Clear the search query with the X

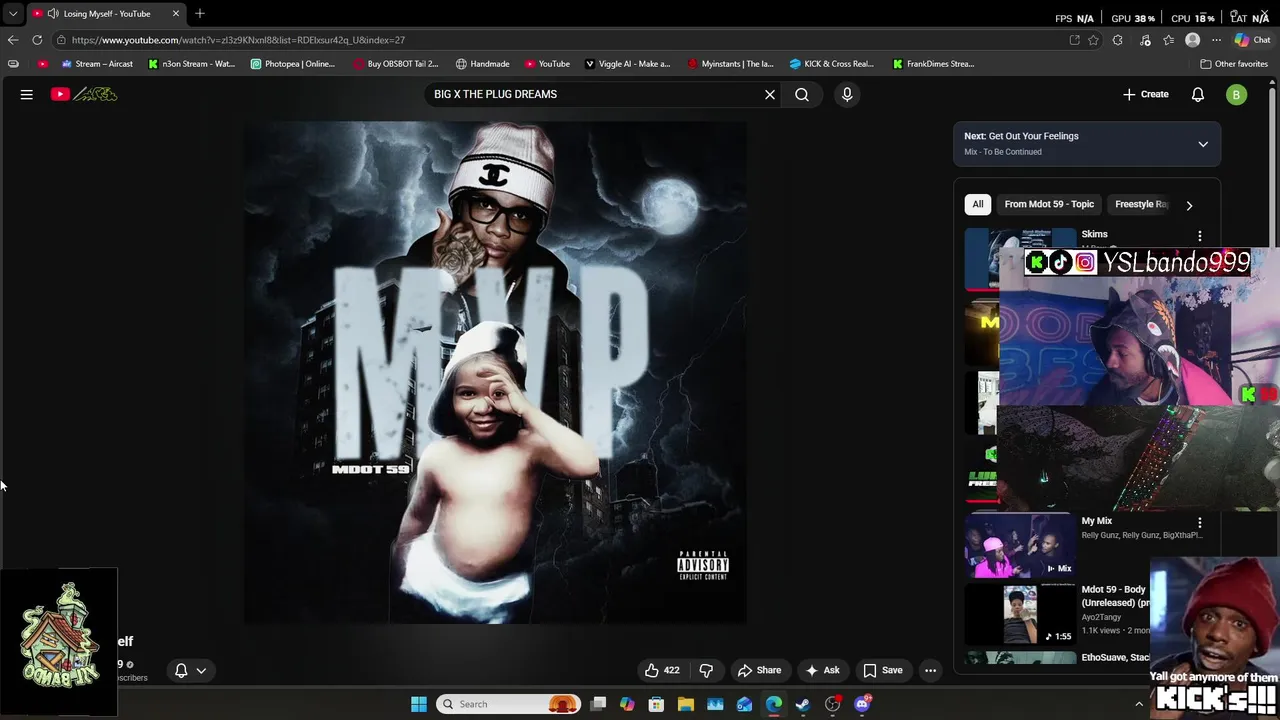point(770,94)
